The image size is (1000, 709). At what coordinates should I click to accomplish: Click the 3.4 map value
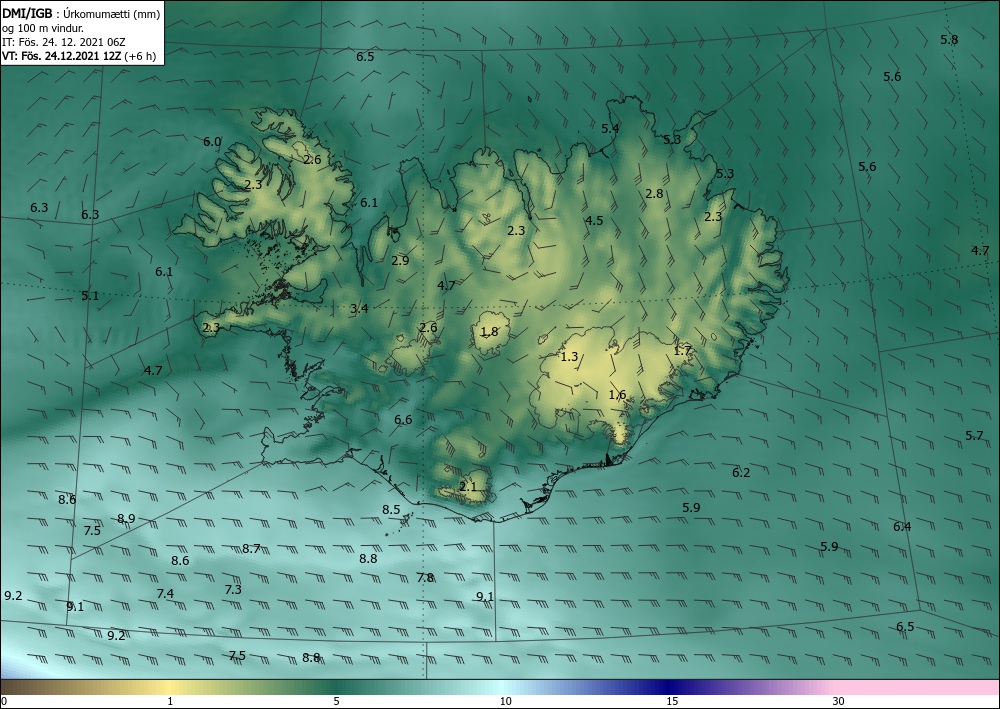click(359, 309)
